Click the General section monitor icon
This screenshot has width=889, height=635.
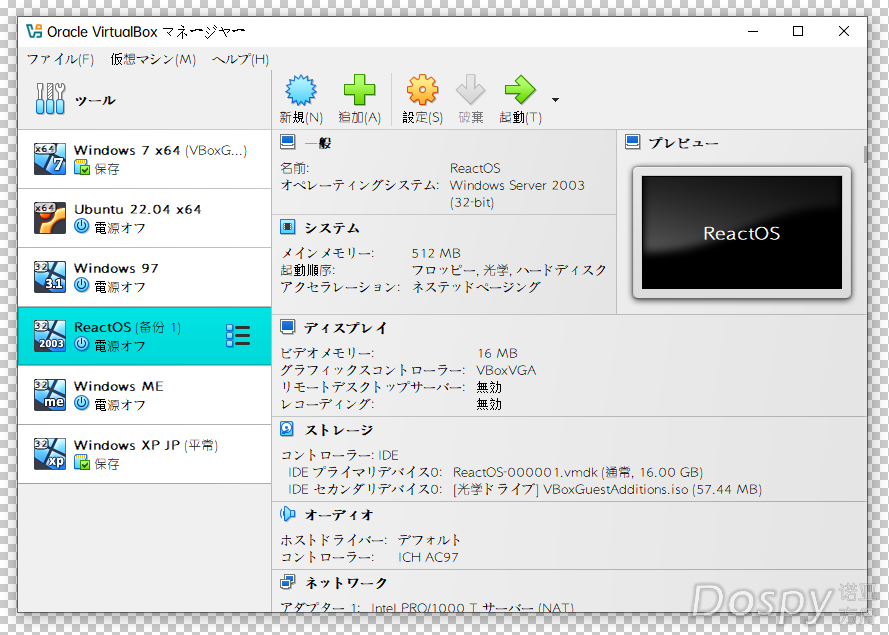(288, 142)
